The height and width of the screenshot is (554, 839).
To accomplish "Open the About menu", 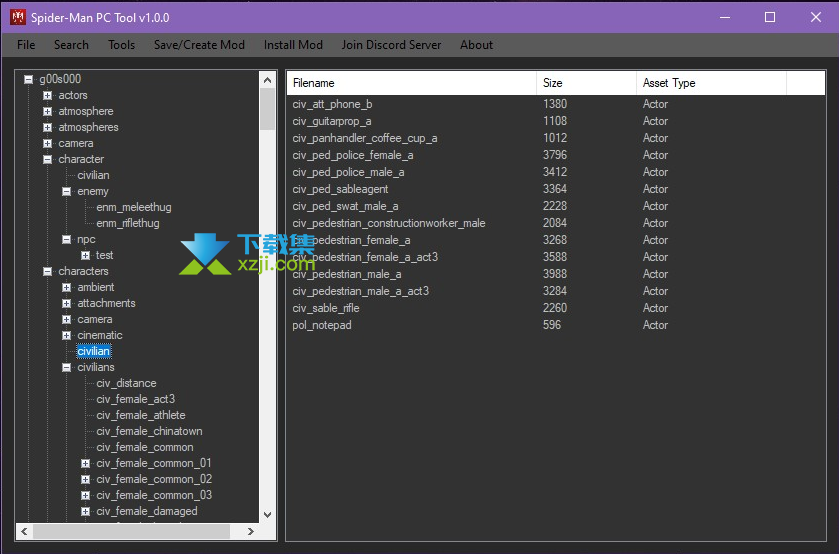I will [x=476, y=45].
